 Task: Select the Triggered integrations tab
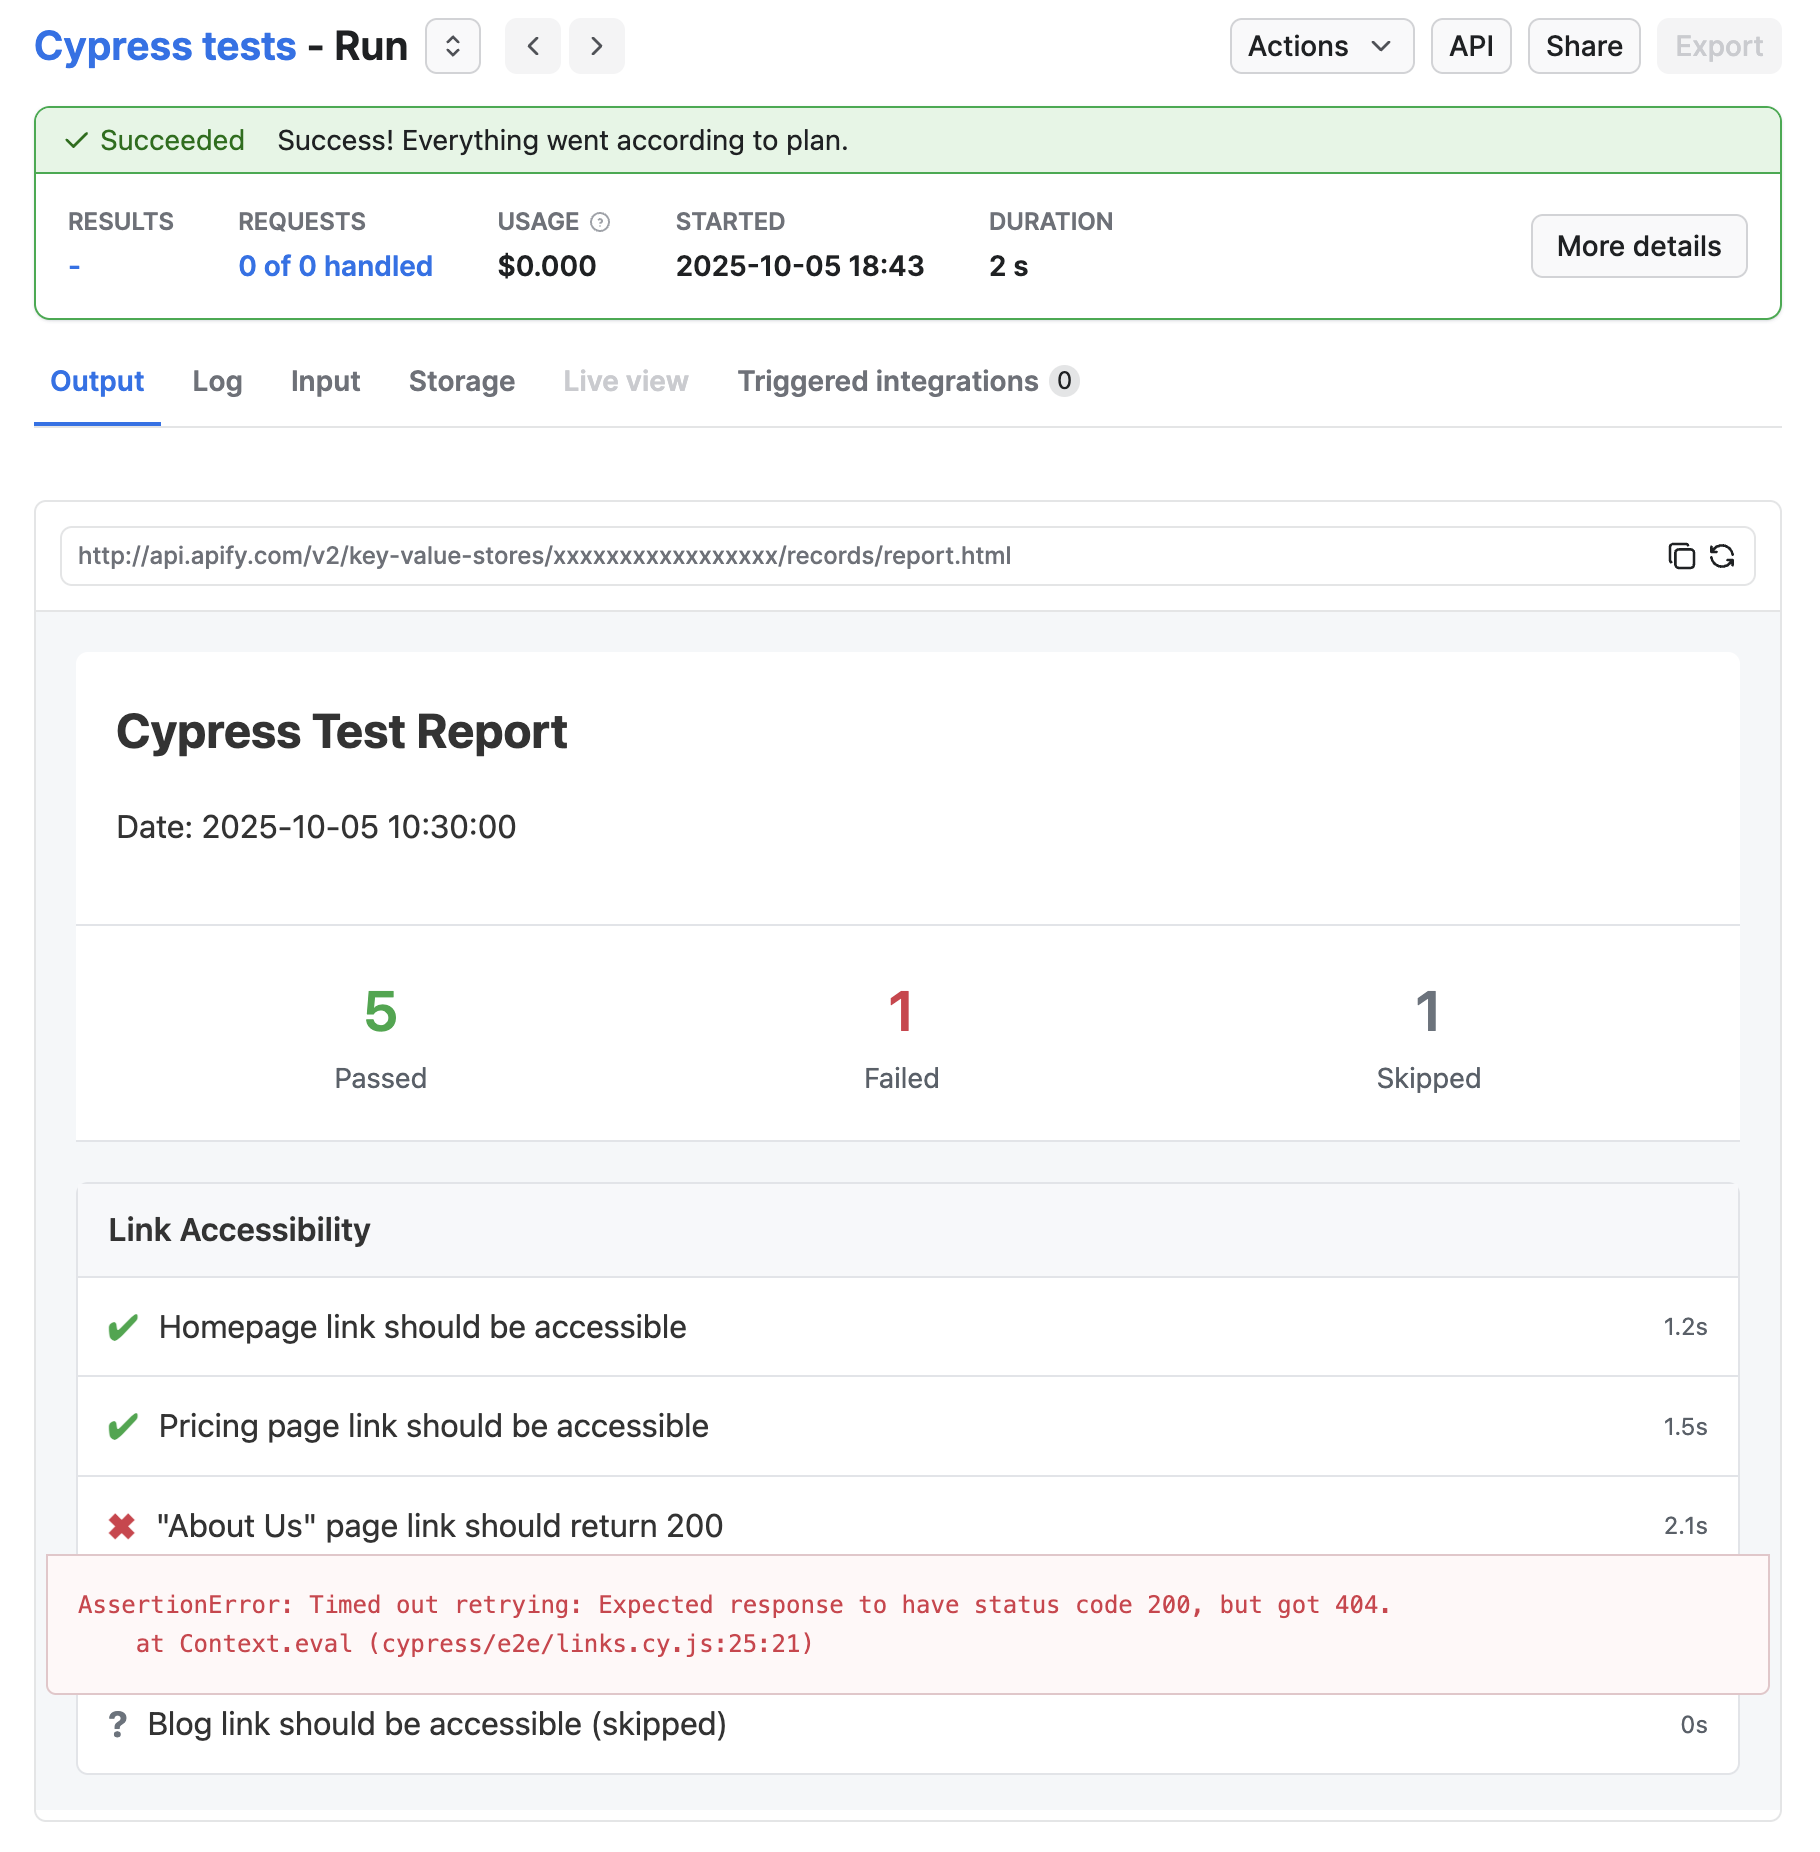click(886, 381)
